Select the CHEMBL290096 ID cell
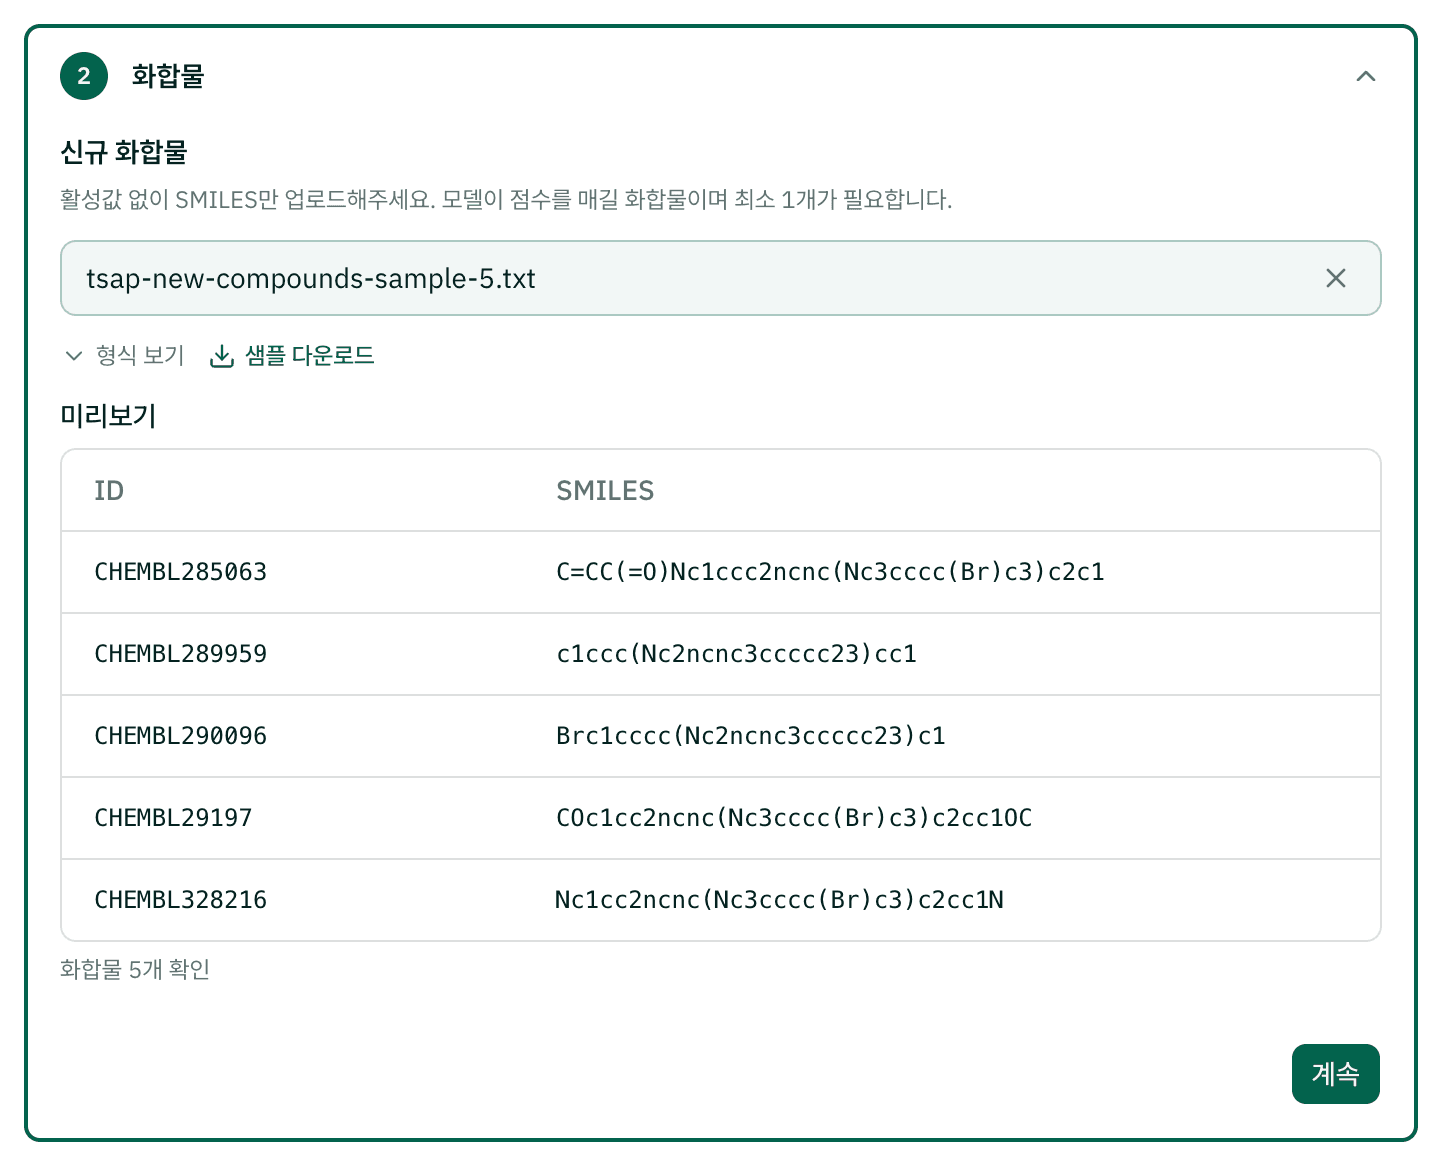 point(181,736)
